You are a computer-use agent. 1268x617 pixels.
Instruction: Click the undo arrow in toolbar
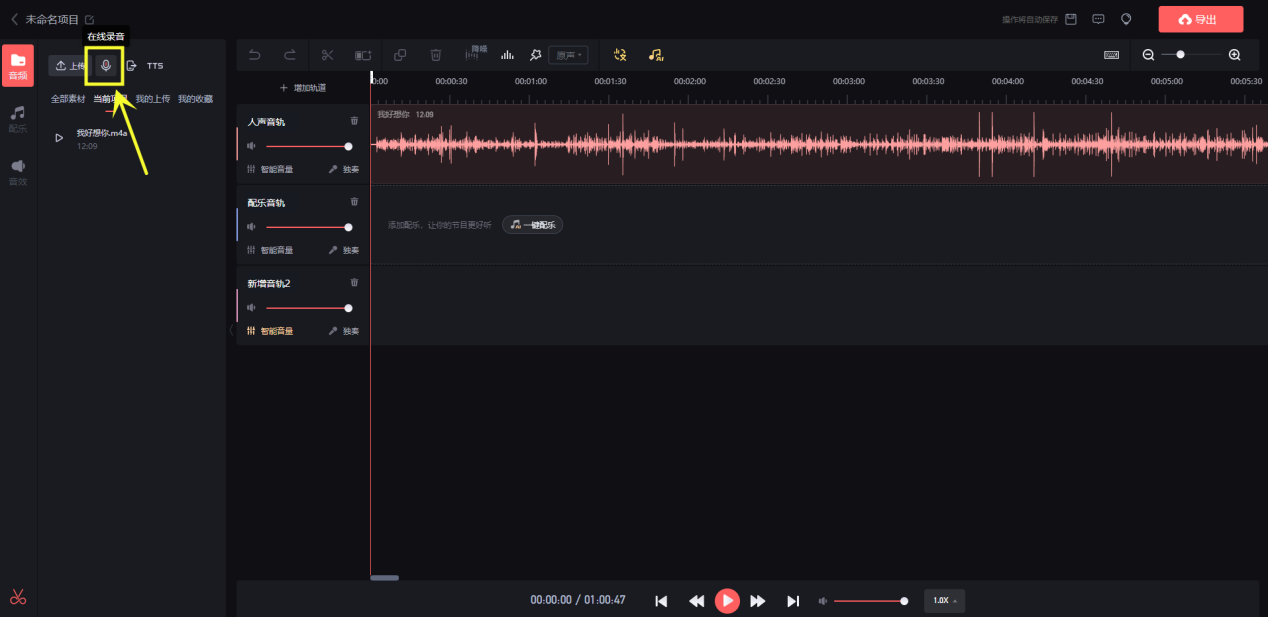click(254, 55)
